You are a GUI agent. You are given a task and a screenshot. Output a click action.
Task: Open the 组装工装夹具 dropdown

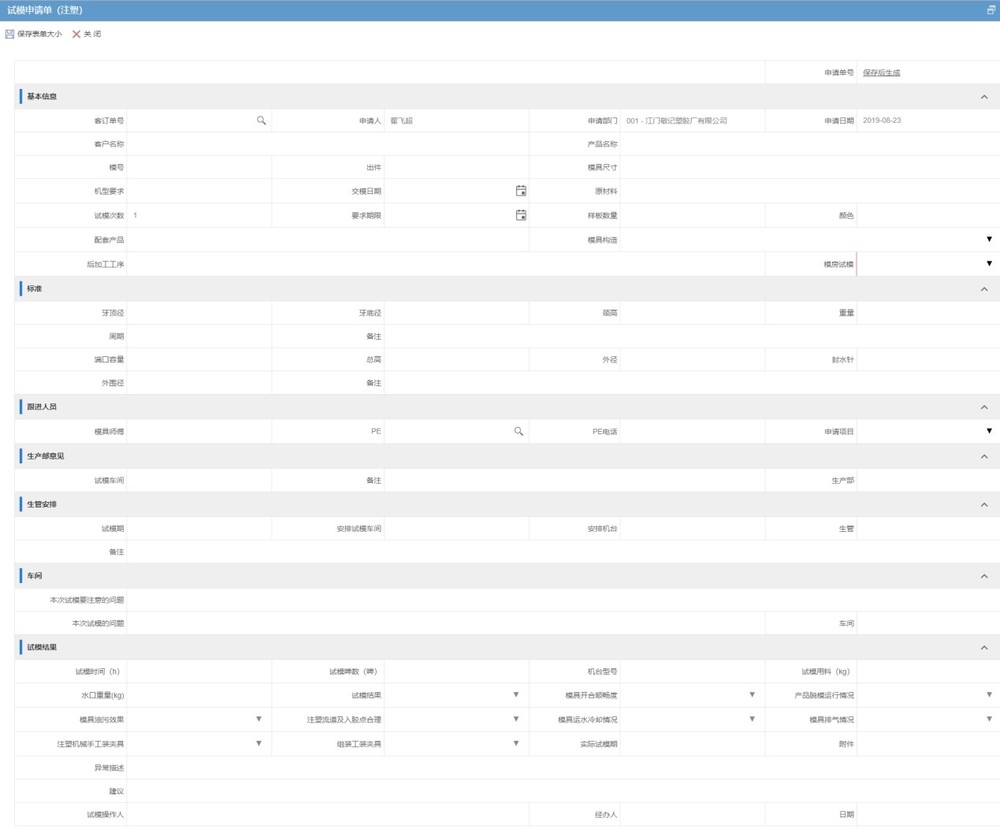[516, 743]
